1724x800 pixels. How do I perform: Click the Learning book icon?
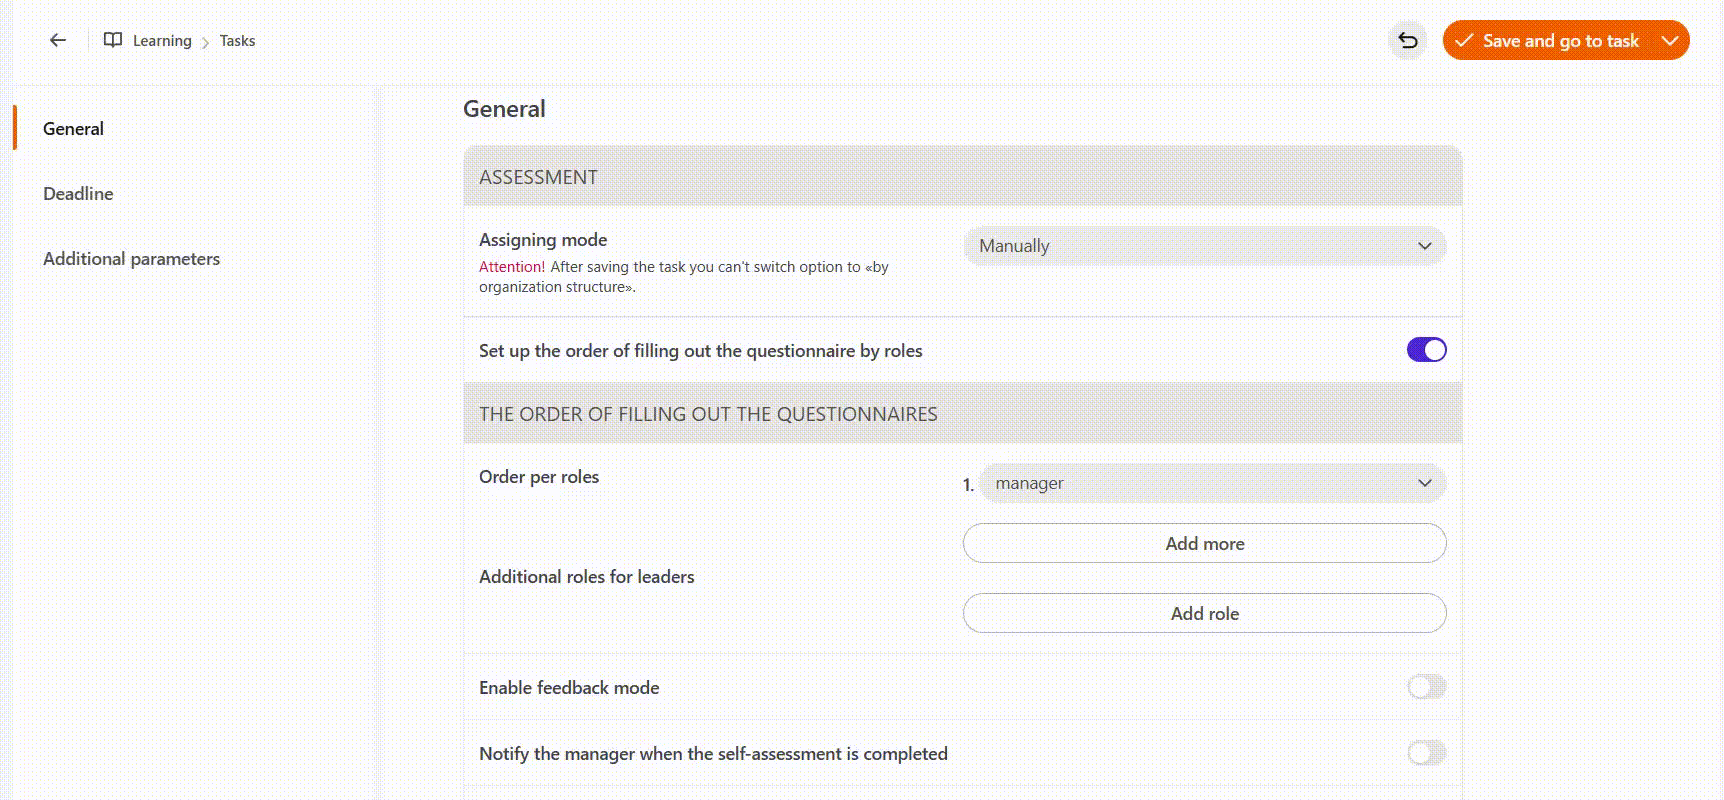[113, 40]
